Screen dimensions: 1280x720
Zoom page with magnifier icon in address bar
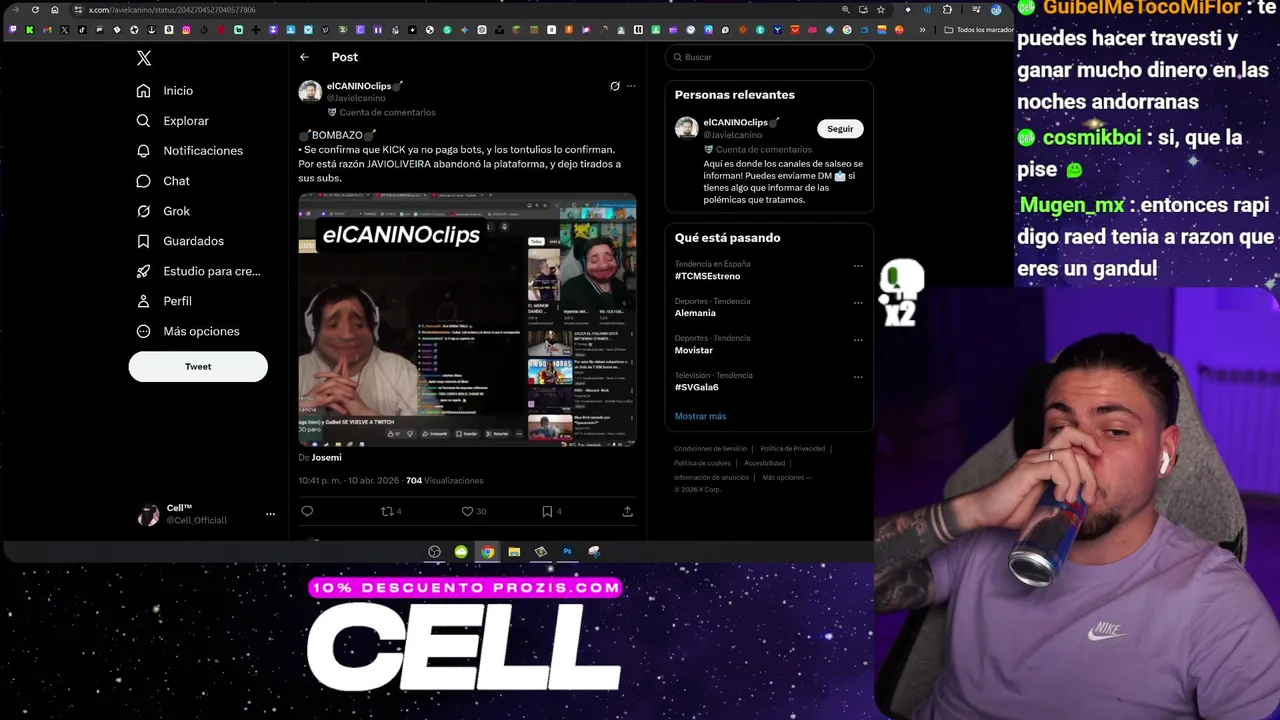[846, 10]
